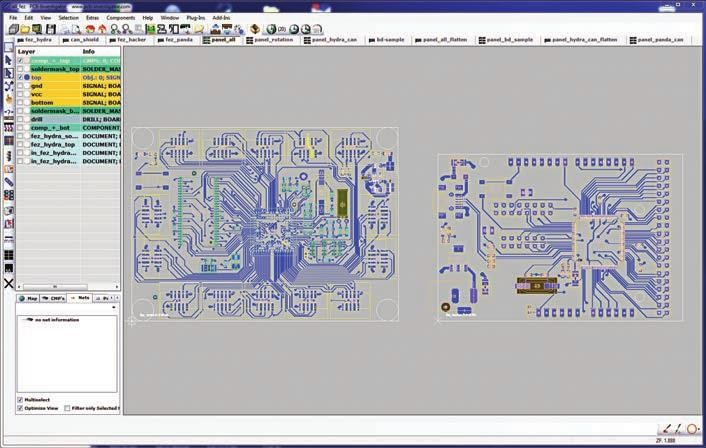
Task: Click the node routing icon in left toolbar
Action: 9,86
